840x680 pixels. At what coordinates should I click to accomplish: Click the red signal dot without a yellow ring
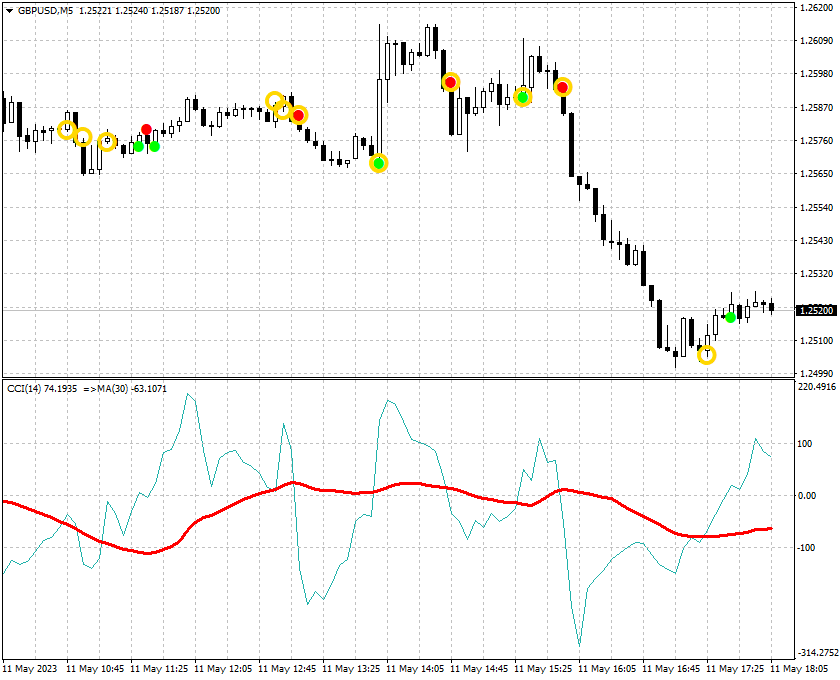point(146,130)
